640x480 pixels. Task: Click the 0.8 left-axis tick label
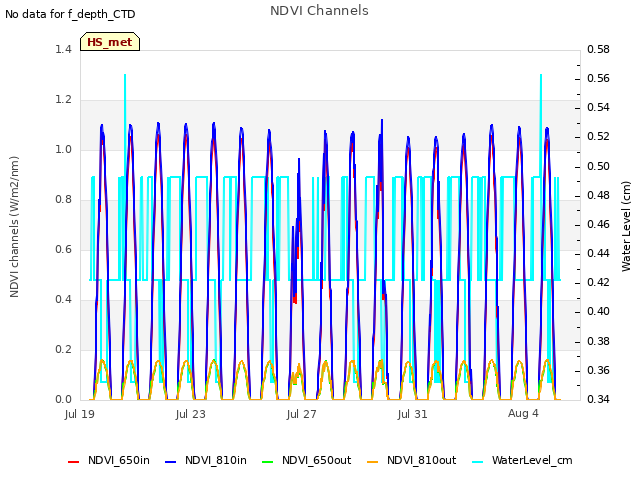[63, 199]
